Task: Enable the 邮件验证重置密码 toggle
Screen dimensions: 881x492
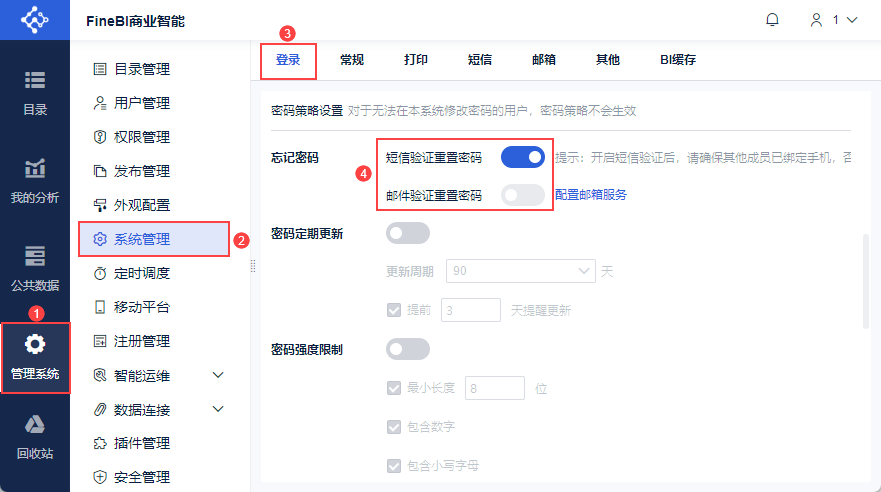Action: click(523, 195)
